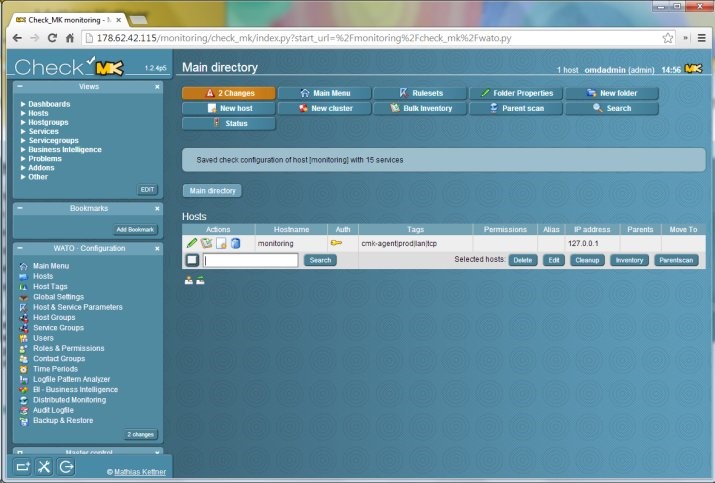Expand the Business Intelligence views group
Screen dimensions: 715x483
(24, 149)
